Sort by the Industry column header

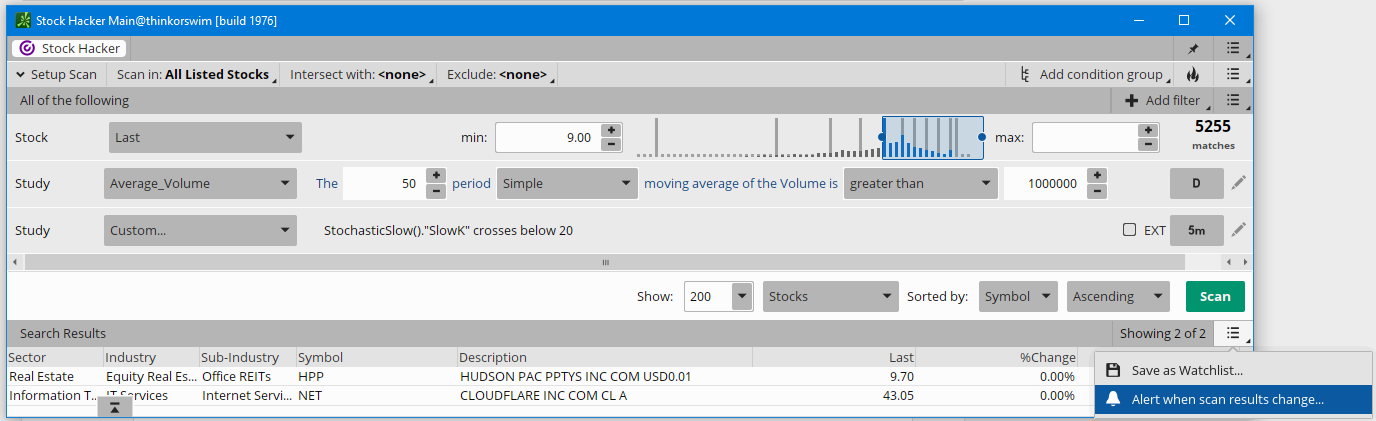coord(151,357)
